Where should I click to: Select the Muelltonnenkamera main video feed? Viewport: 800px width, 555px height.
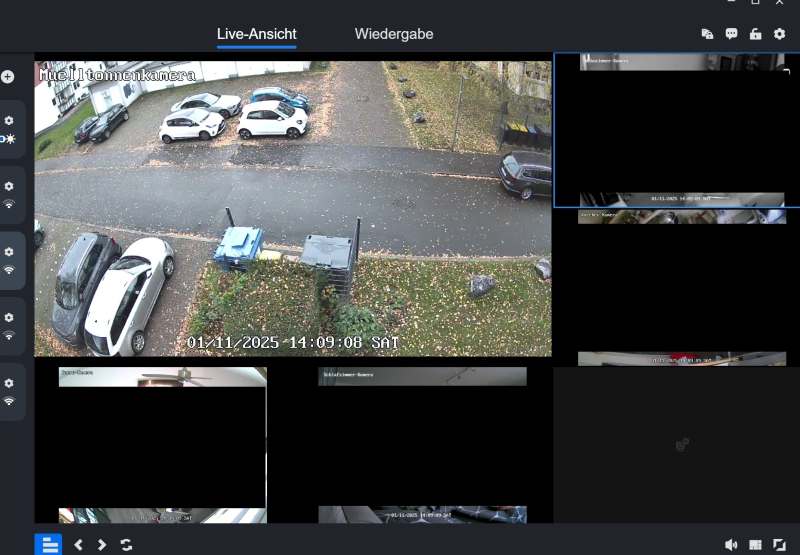pos(293,205)
